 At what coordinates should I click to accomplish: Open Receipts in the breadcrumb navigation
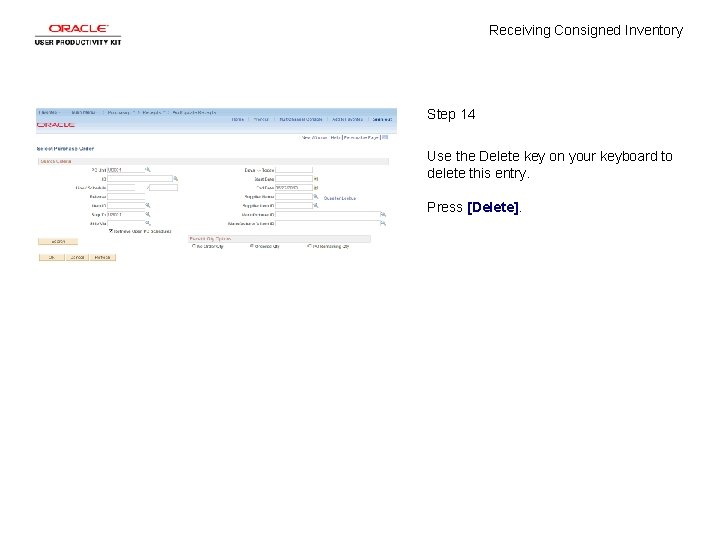click(x=152, y=112)
